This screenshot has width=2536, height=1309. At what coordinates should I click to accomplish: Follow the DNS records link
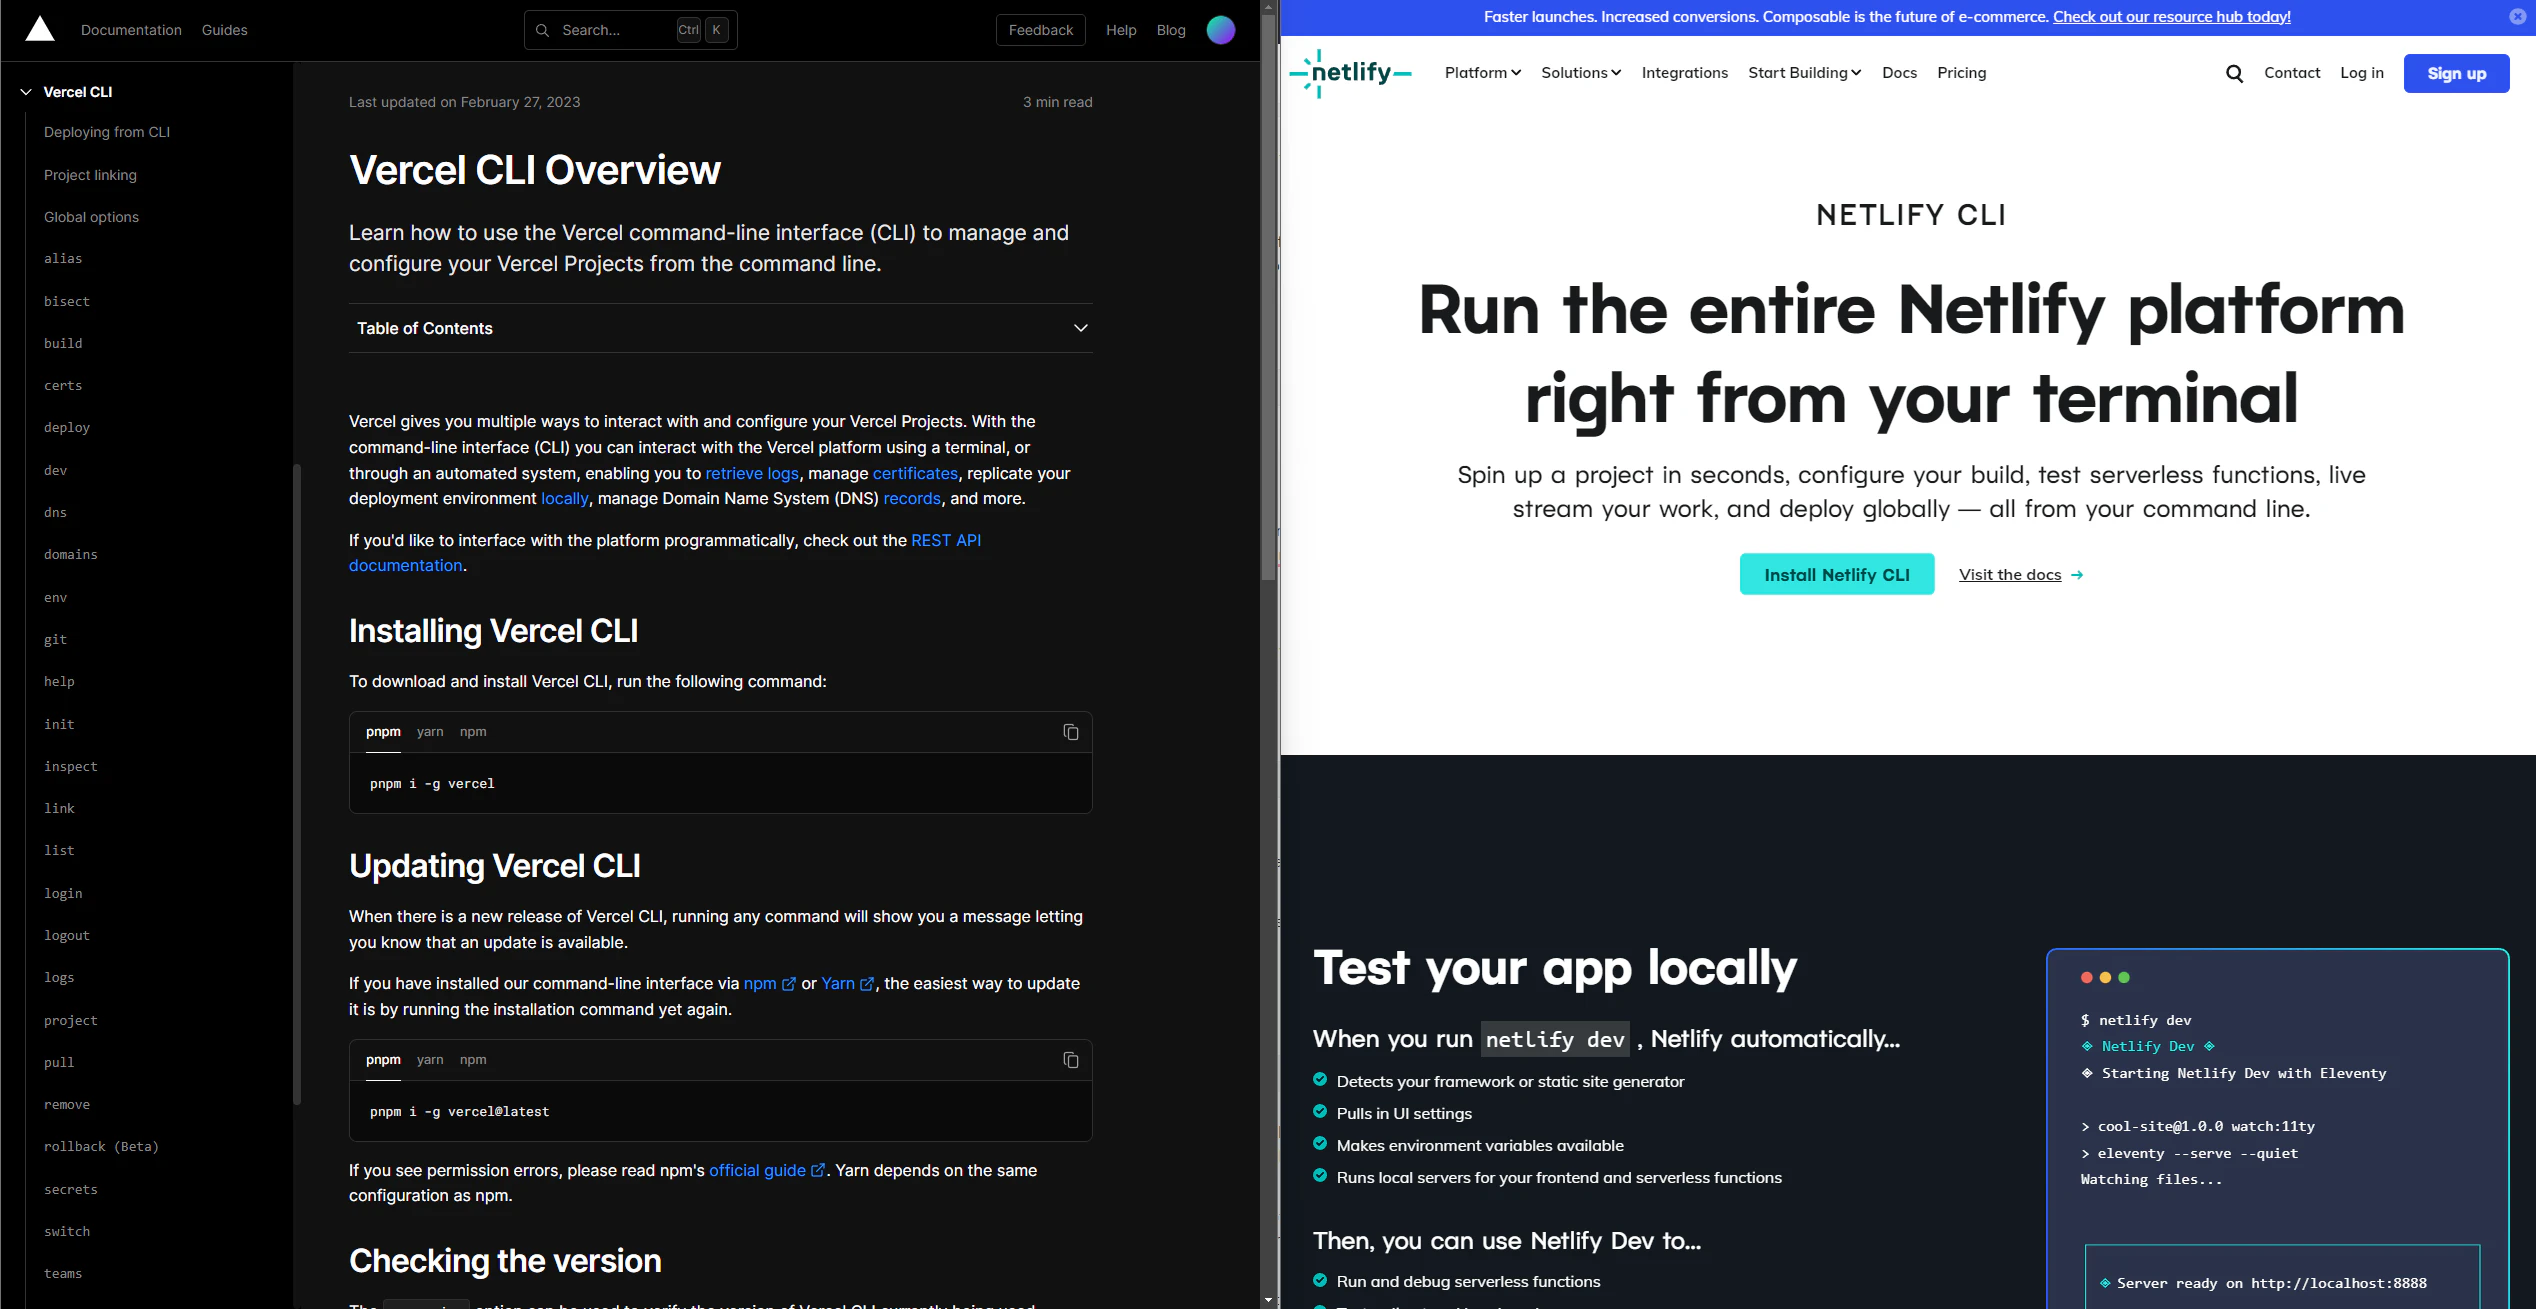click(x=912, y=498)
